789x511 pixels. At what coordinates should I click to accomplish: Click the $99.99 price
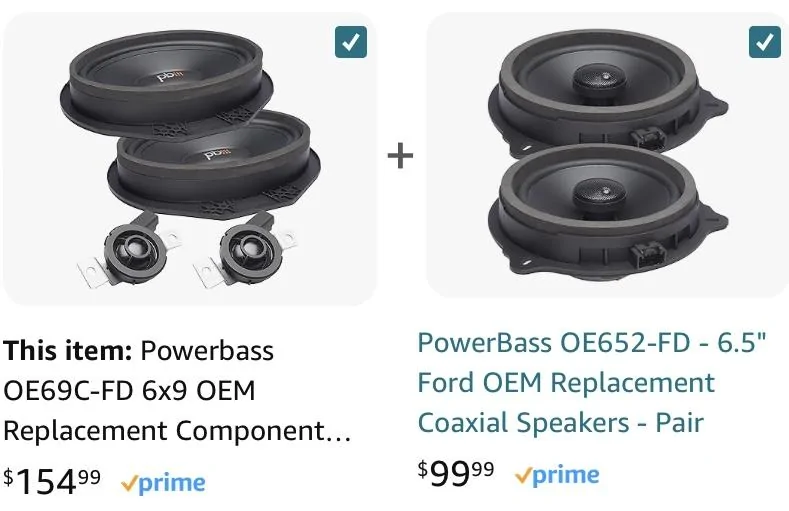click(456, 474)
